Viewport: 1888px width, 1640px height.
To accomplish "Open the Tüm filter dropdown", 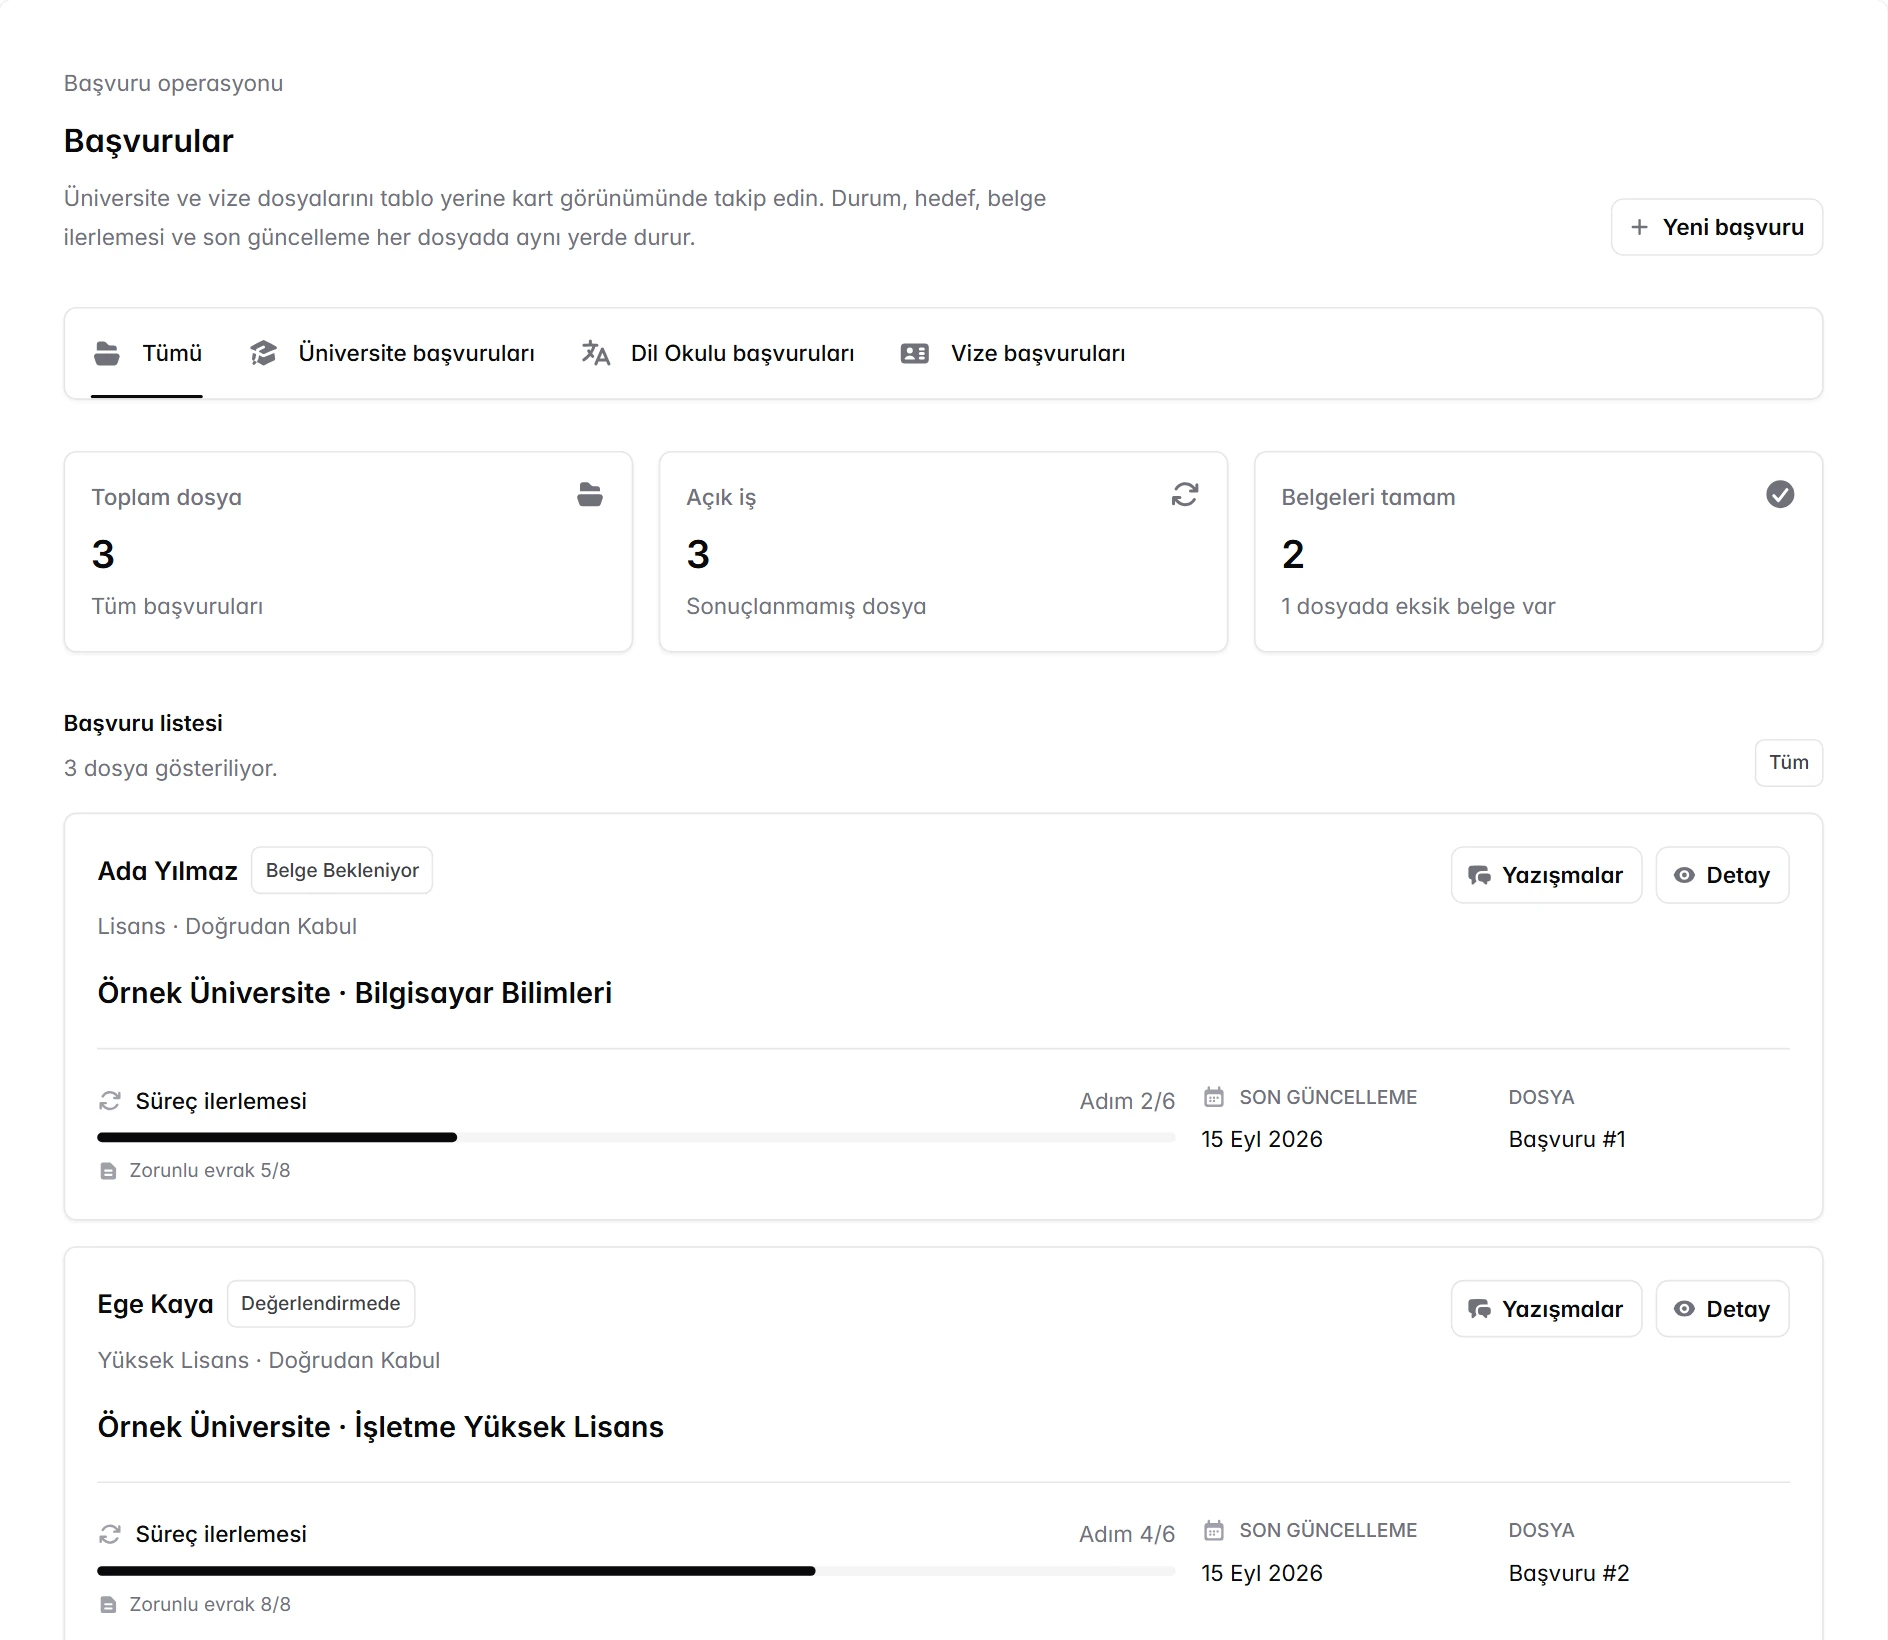I will pyautogui.click(x=1789, y=763).
